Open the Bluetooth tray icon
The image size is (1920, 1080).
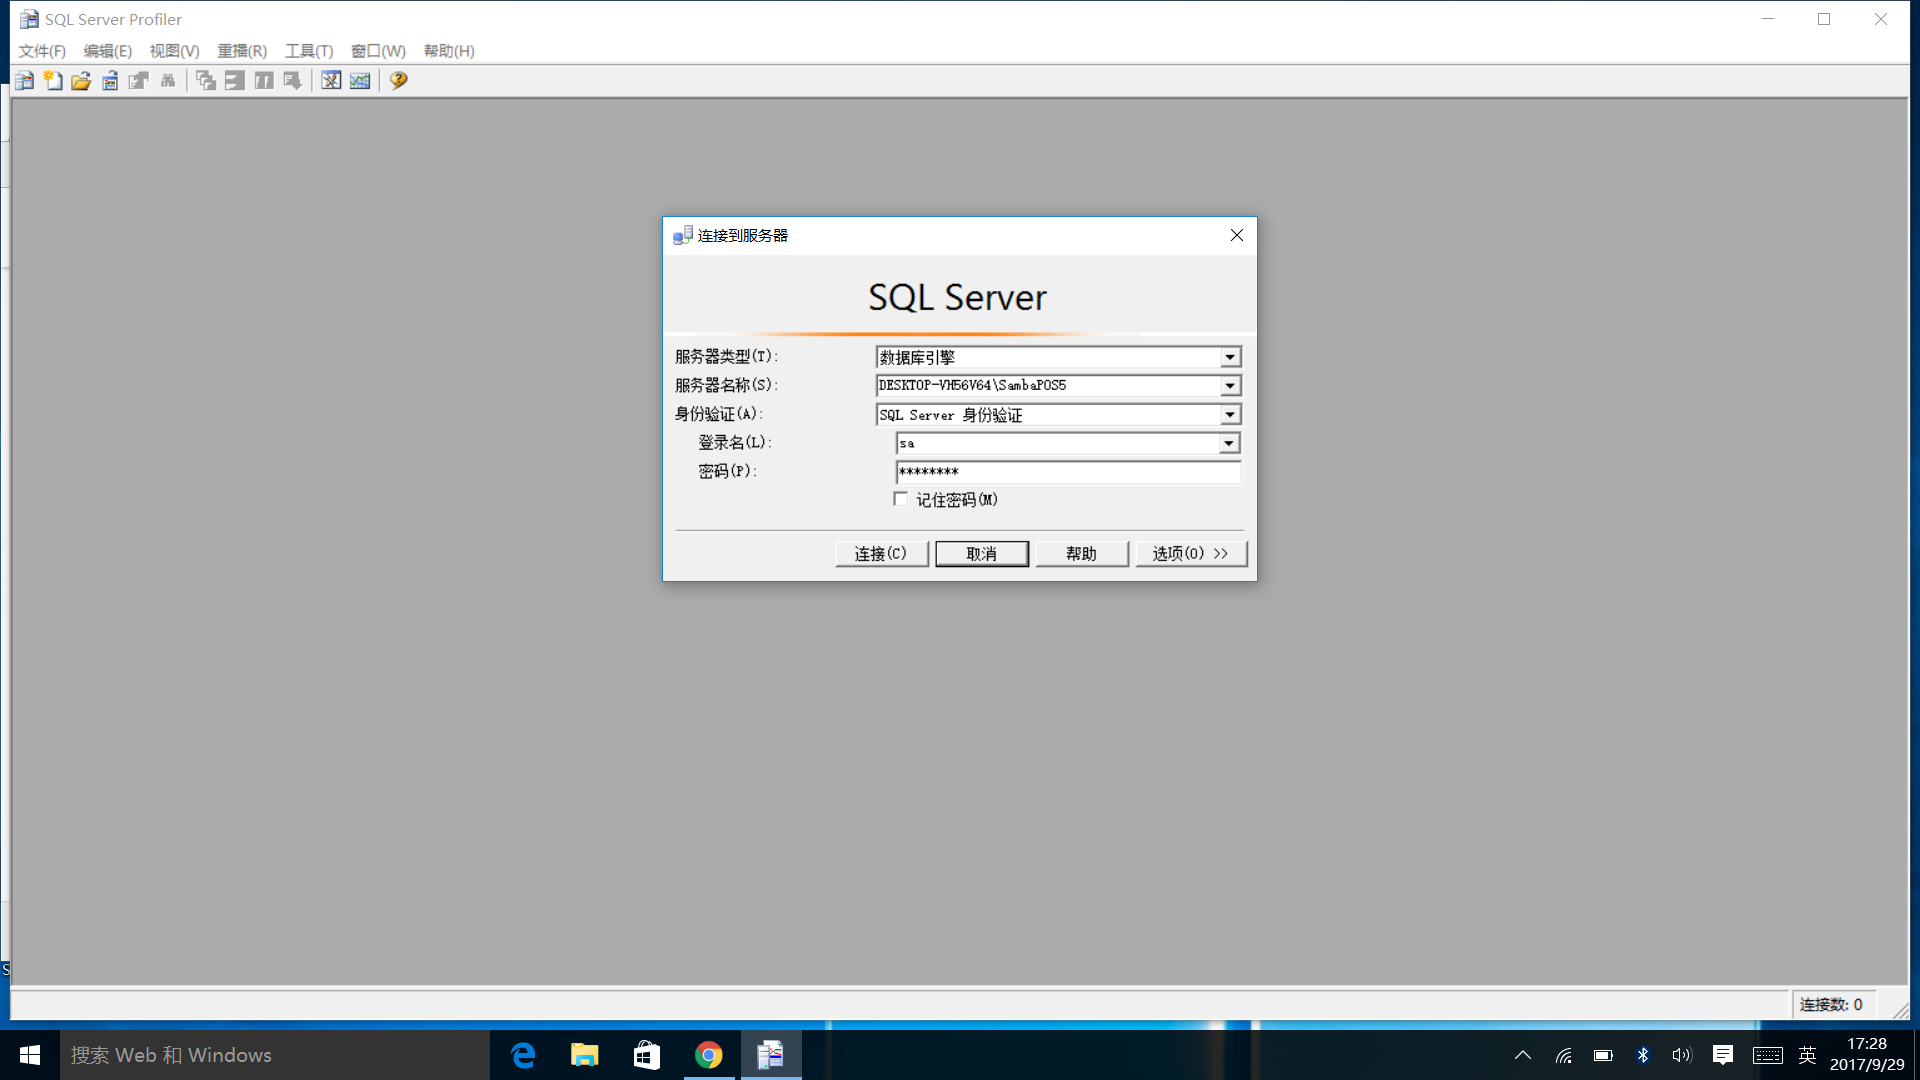click(x=1643, y=1055)
